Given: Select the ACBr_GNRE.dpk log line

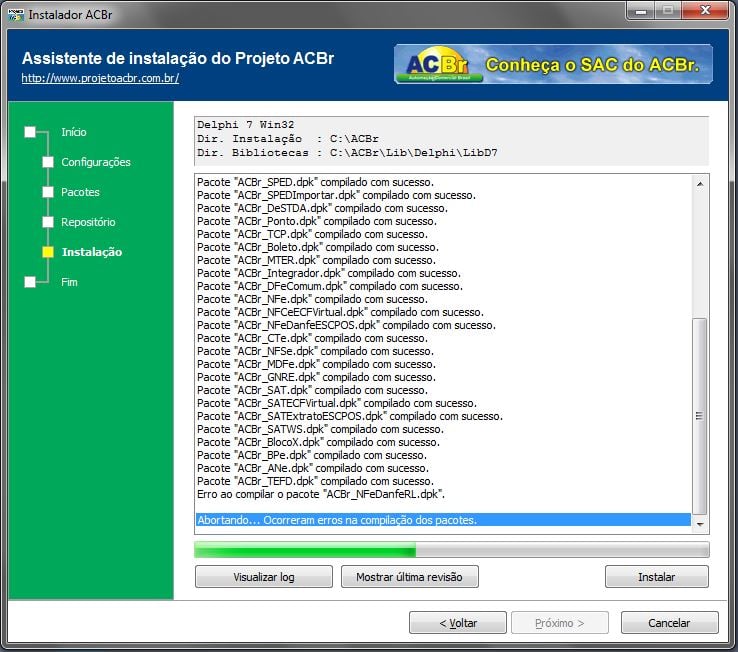Looking at the screenshot, I should (316, 377).
